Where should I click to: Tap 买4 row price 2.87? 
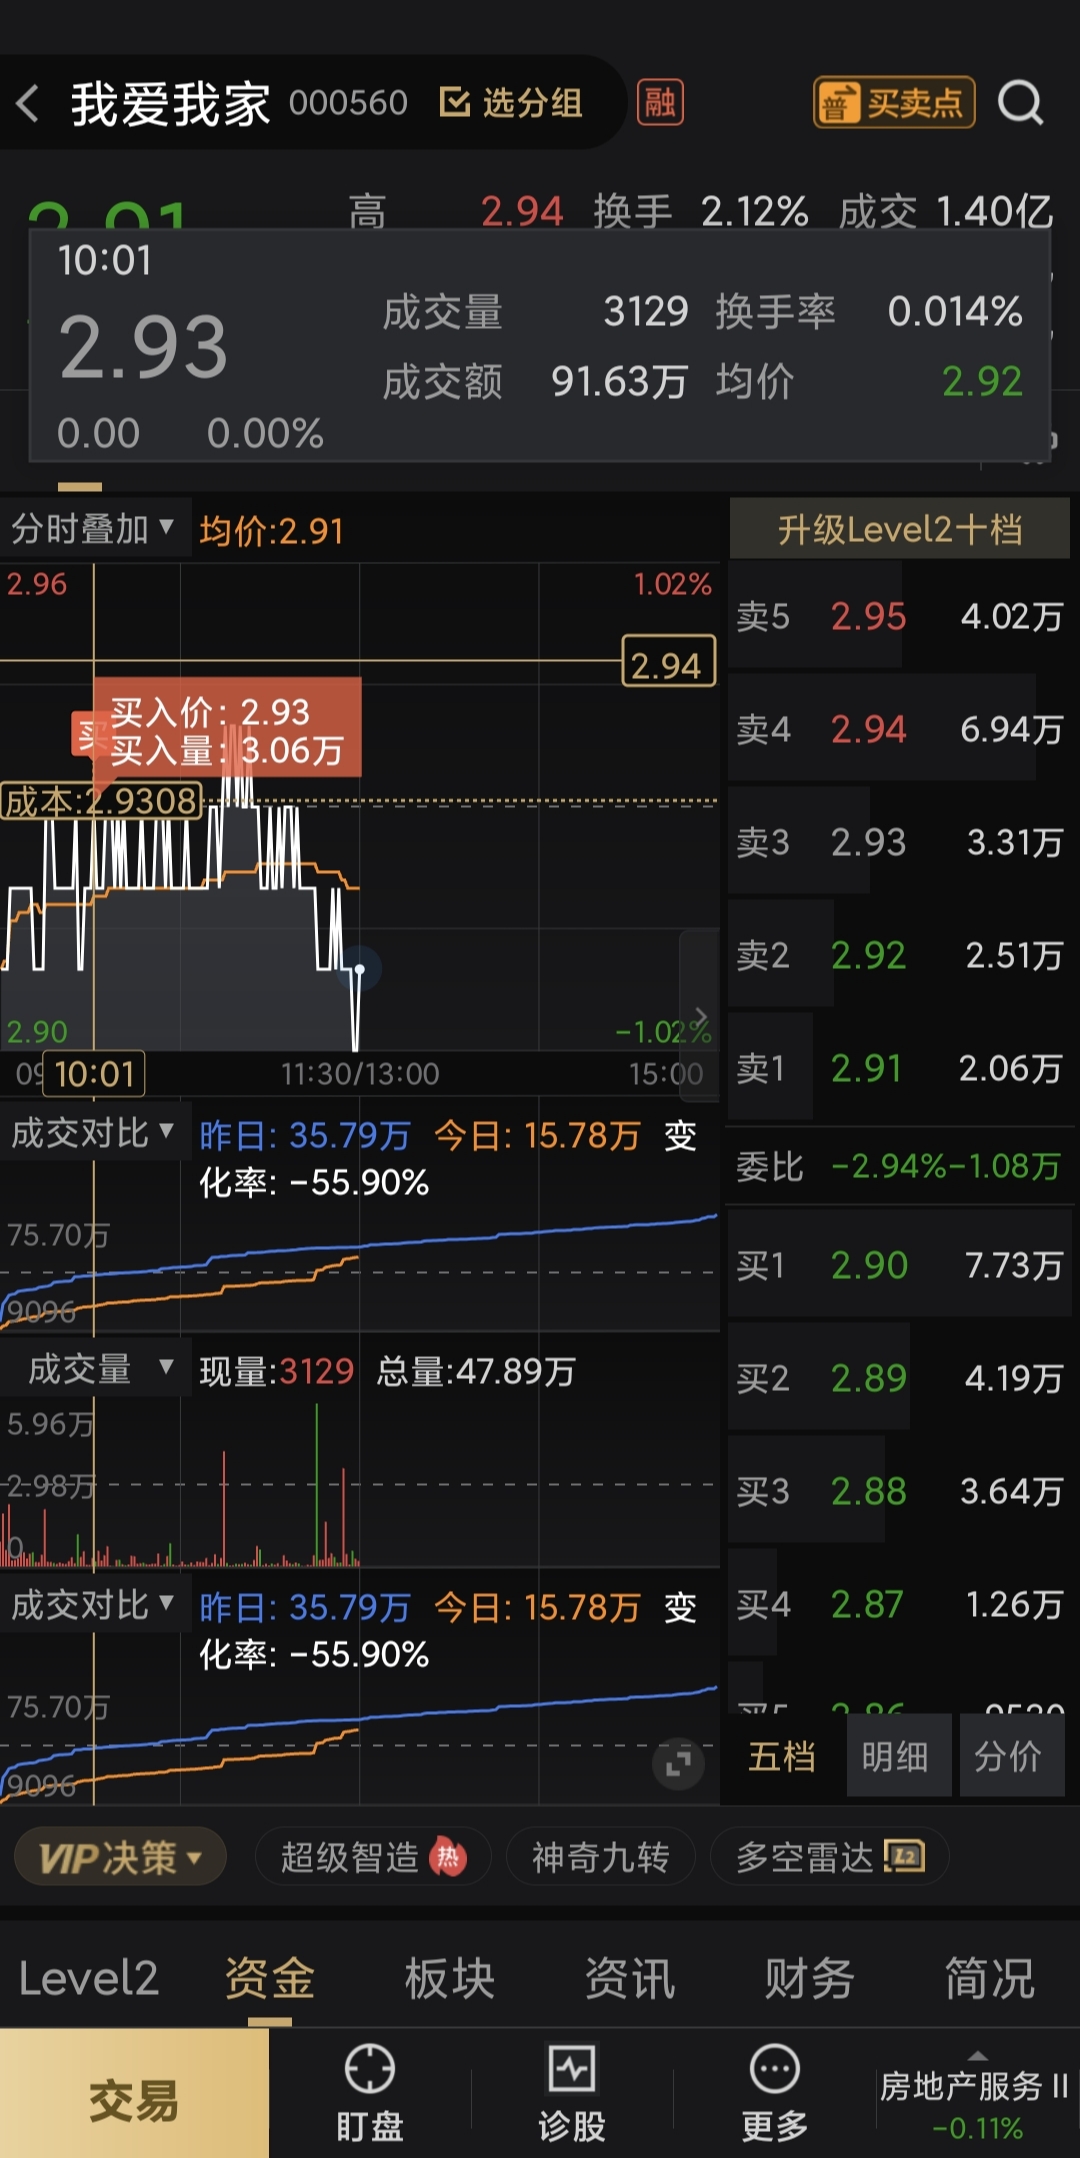(867, 1604)
